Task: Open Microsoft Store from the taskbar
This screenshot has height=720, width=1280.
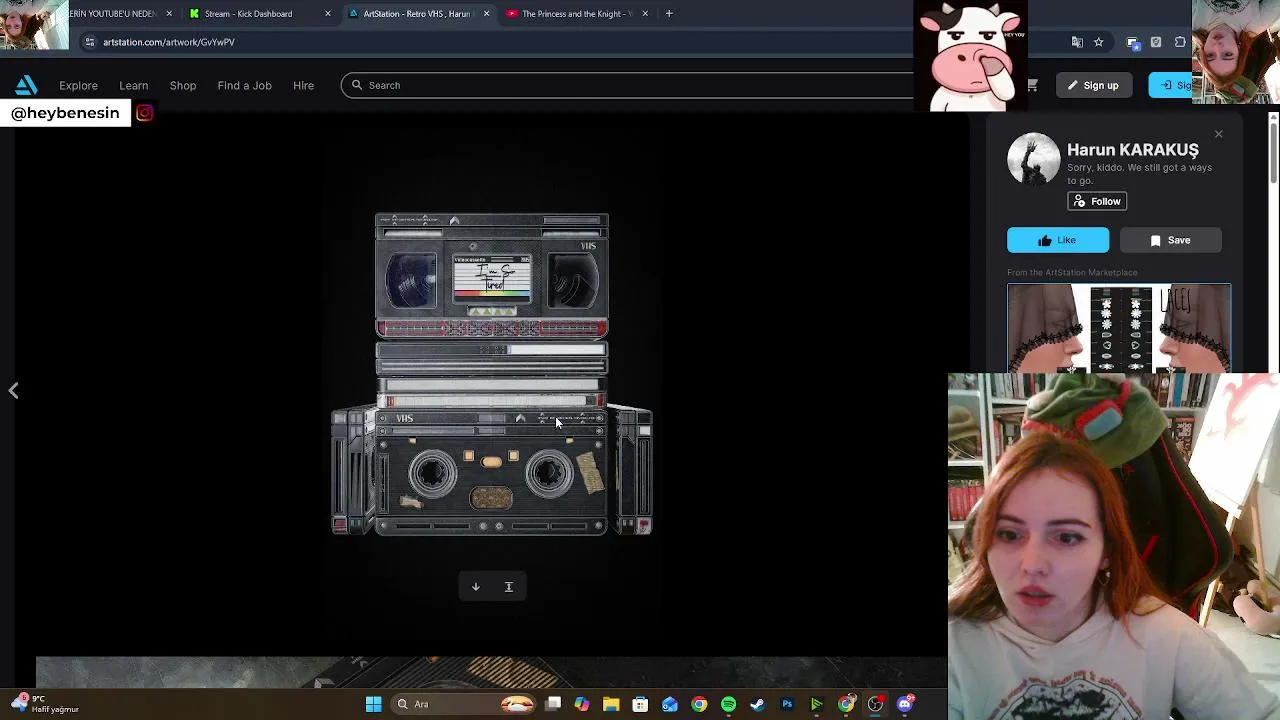Action: coord(640,704)
